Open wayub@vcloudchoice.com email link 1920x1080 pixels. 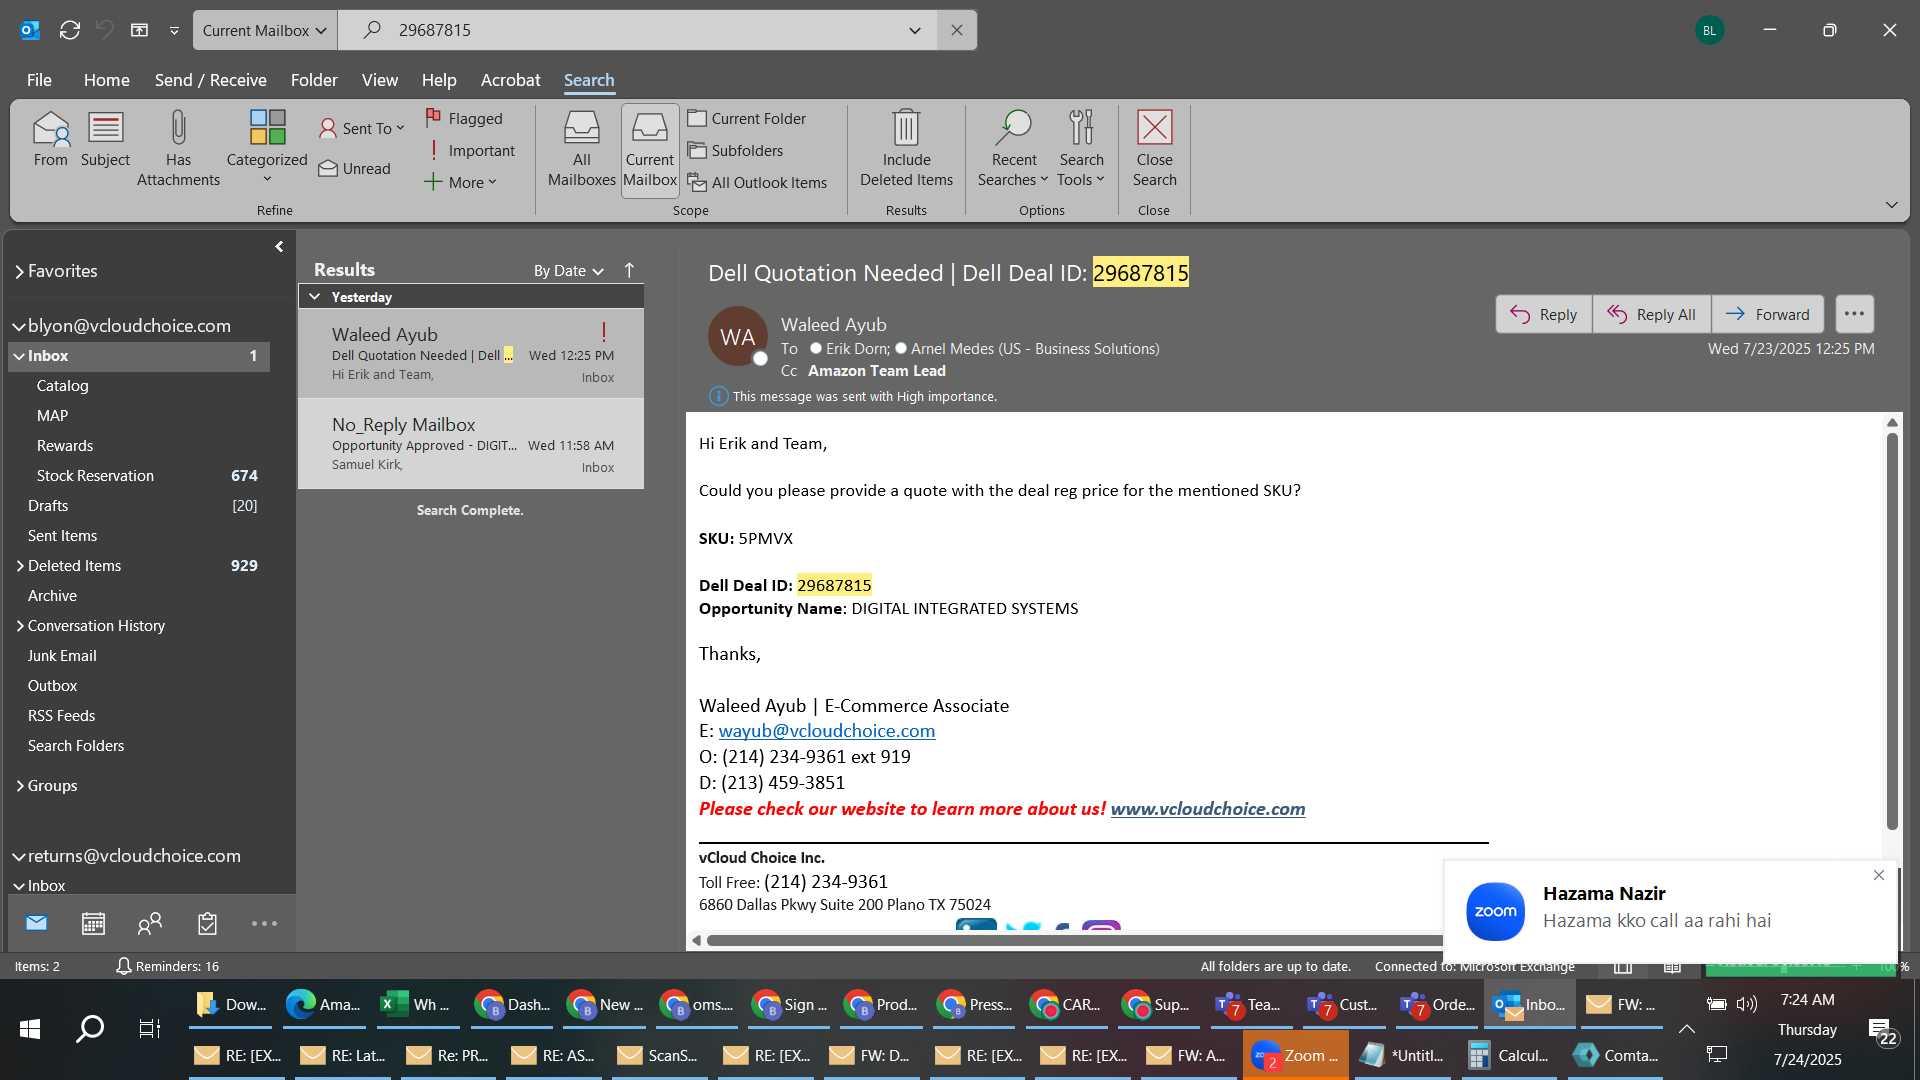[x=826, y=731]
